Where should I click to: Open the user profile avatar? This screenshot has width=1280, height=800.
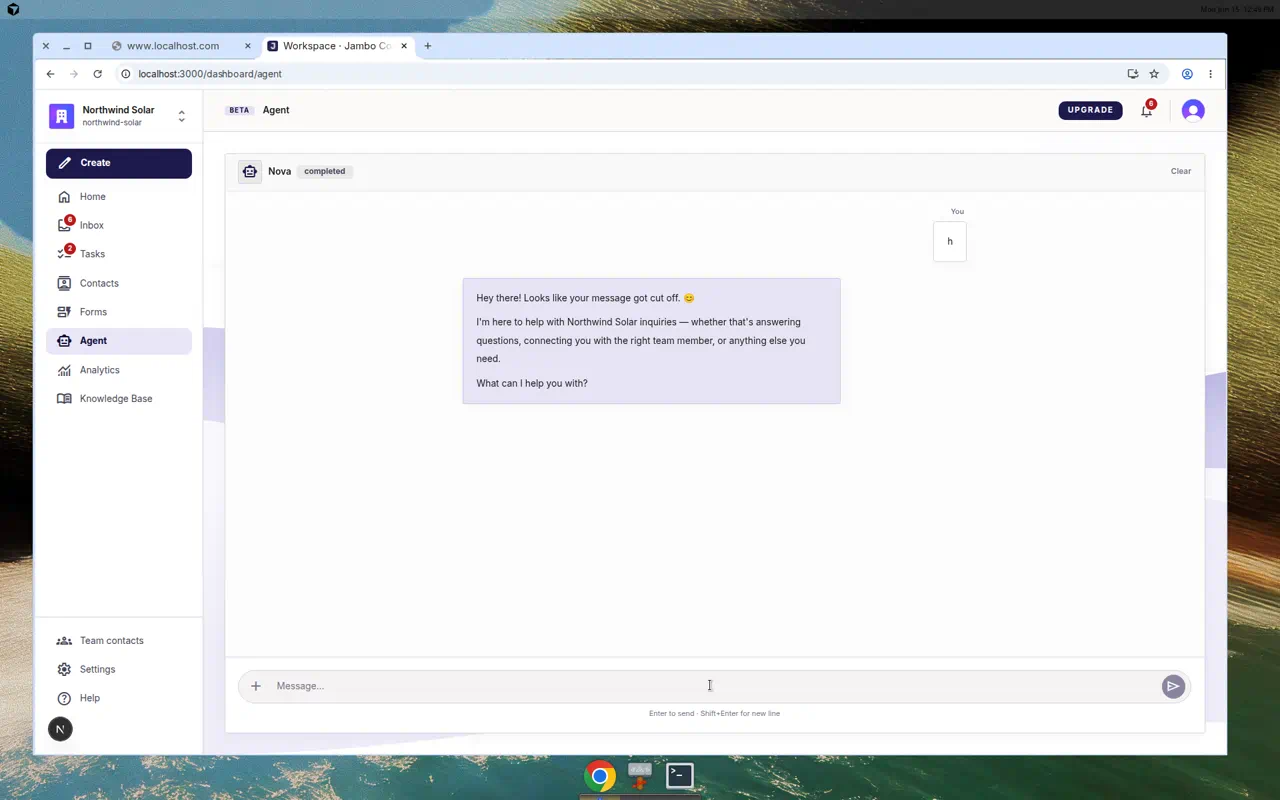[1193, 110]
